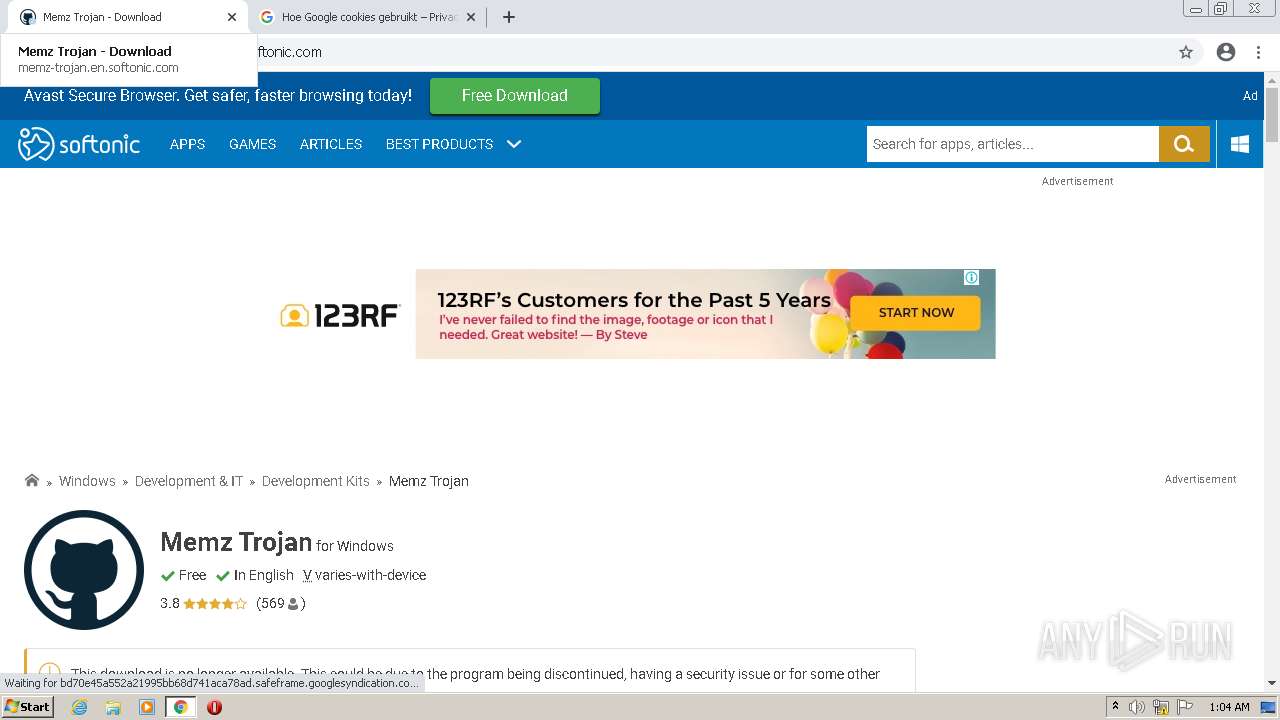This screenshot has width=1280, height=720.
Task: Open Internet Explorer from the taskbar
Action: tap(80, 707)
